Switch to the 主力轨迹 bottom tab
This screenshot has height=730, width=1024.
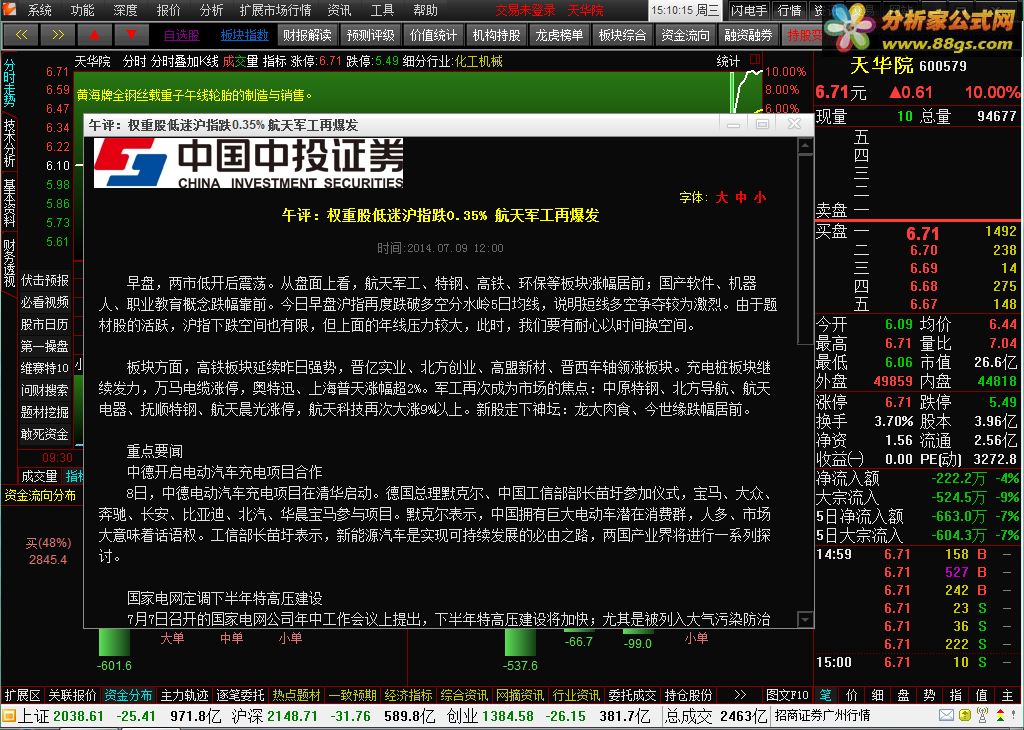click(x=185, y=695)
